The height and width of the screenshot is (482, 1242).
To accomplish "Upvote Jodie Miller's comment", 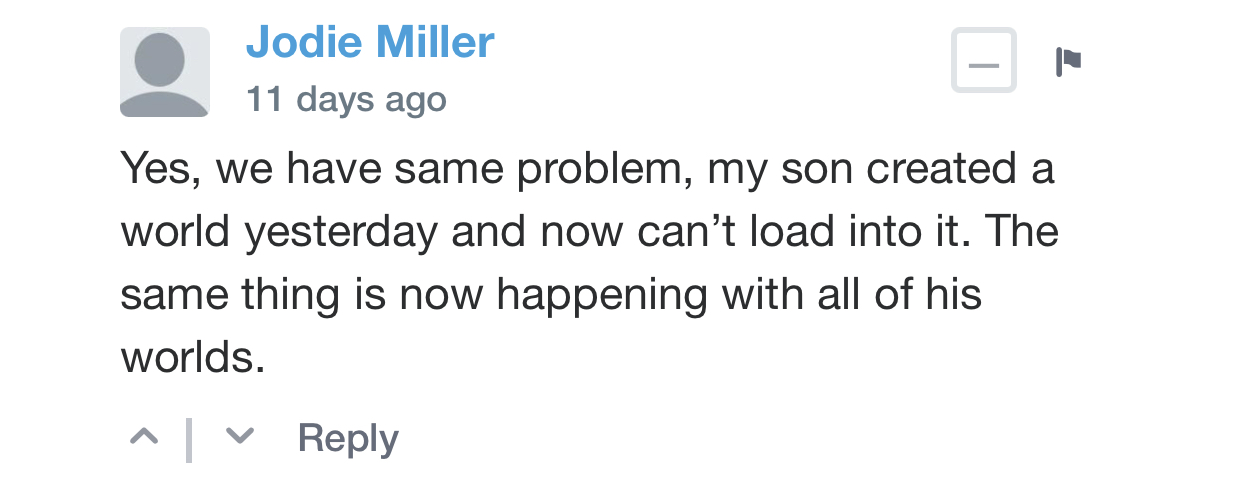I will click(145, 437).
